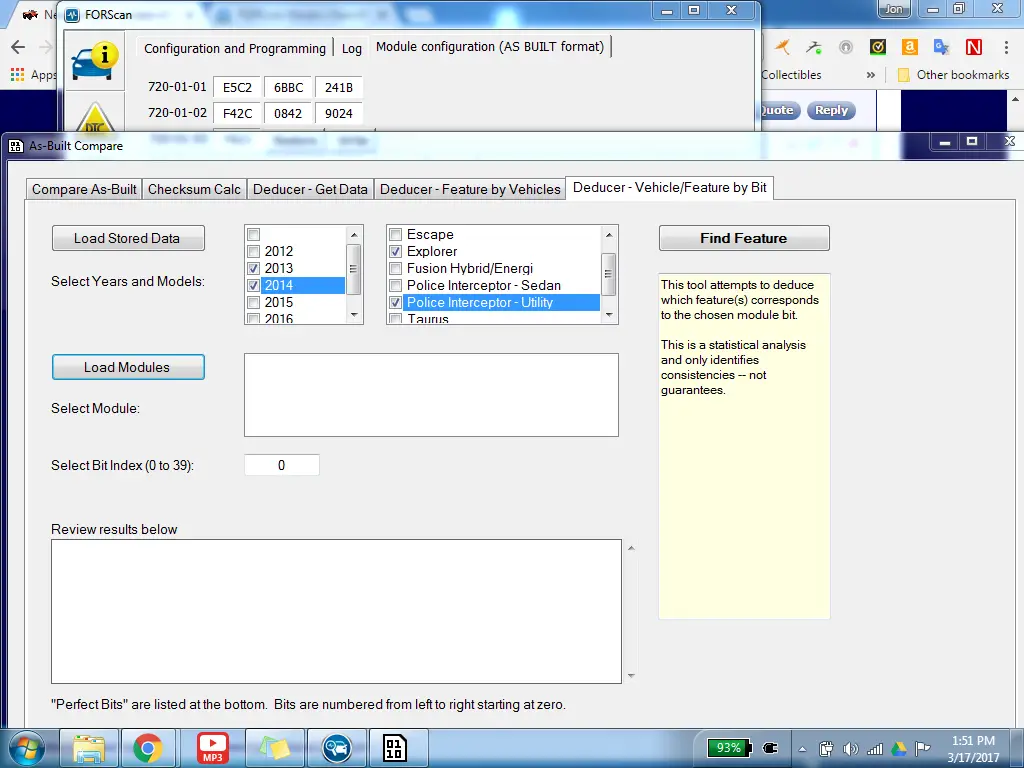The height and width of the screenshot is (768, 1024).
Task: Click the FORScan E5C2 as-built field
Action: [237, 88]
